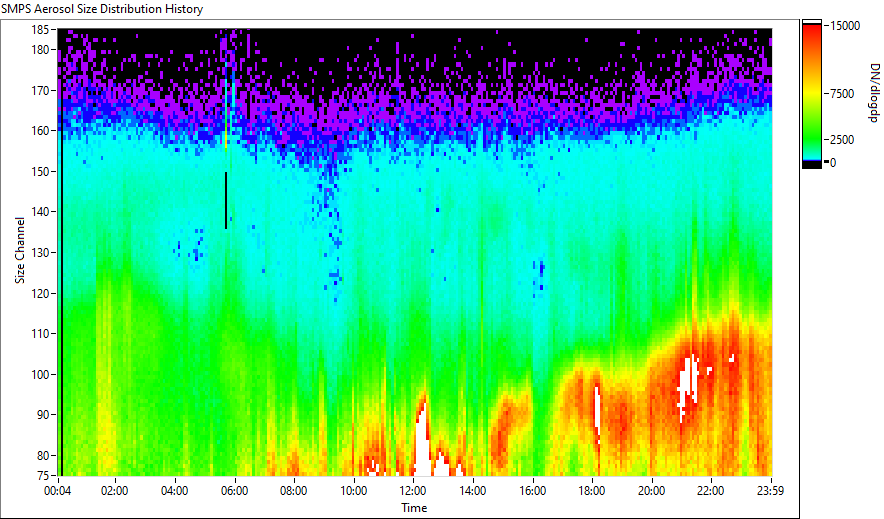Click the 20:00 time tick label
The height and width of the screenshot is (519, 884).
[x=652, y=491]
